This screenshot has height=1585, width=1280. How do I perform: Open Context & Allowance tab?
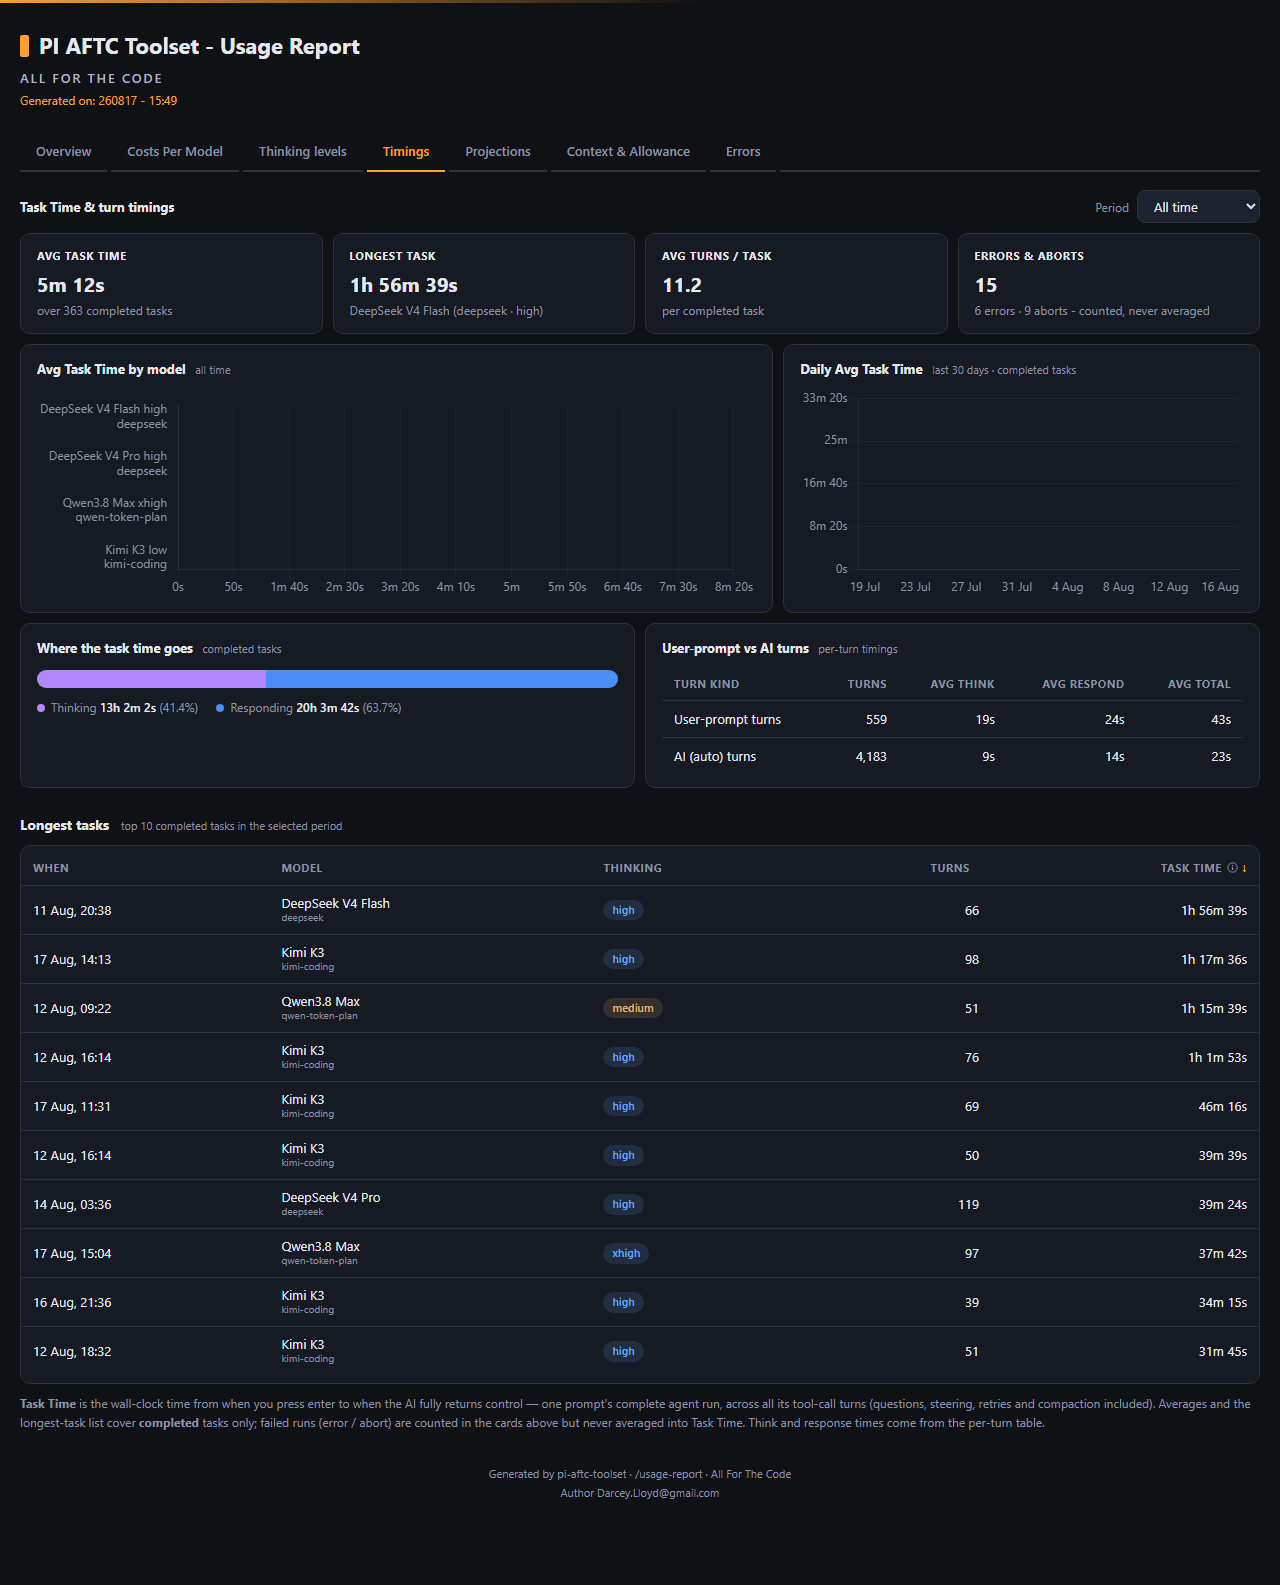tap(628, 152)
